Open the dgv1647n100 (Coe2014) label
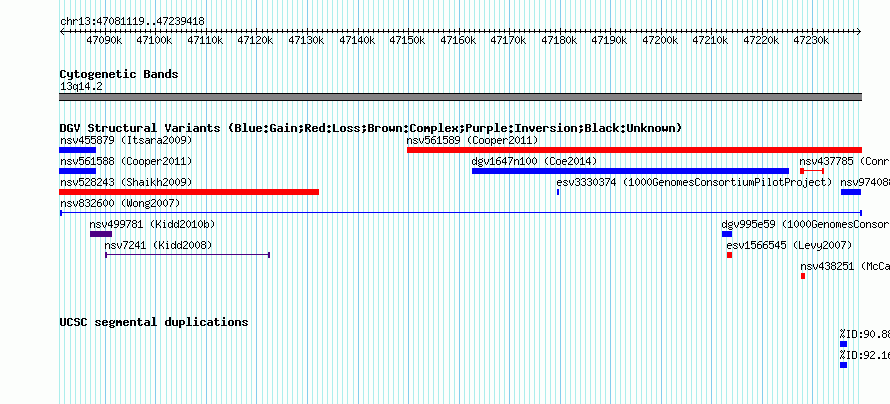Image resolution: width=890 pixels, height=404 pixels. tap(534, 162)
